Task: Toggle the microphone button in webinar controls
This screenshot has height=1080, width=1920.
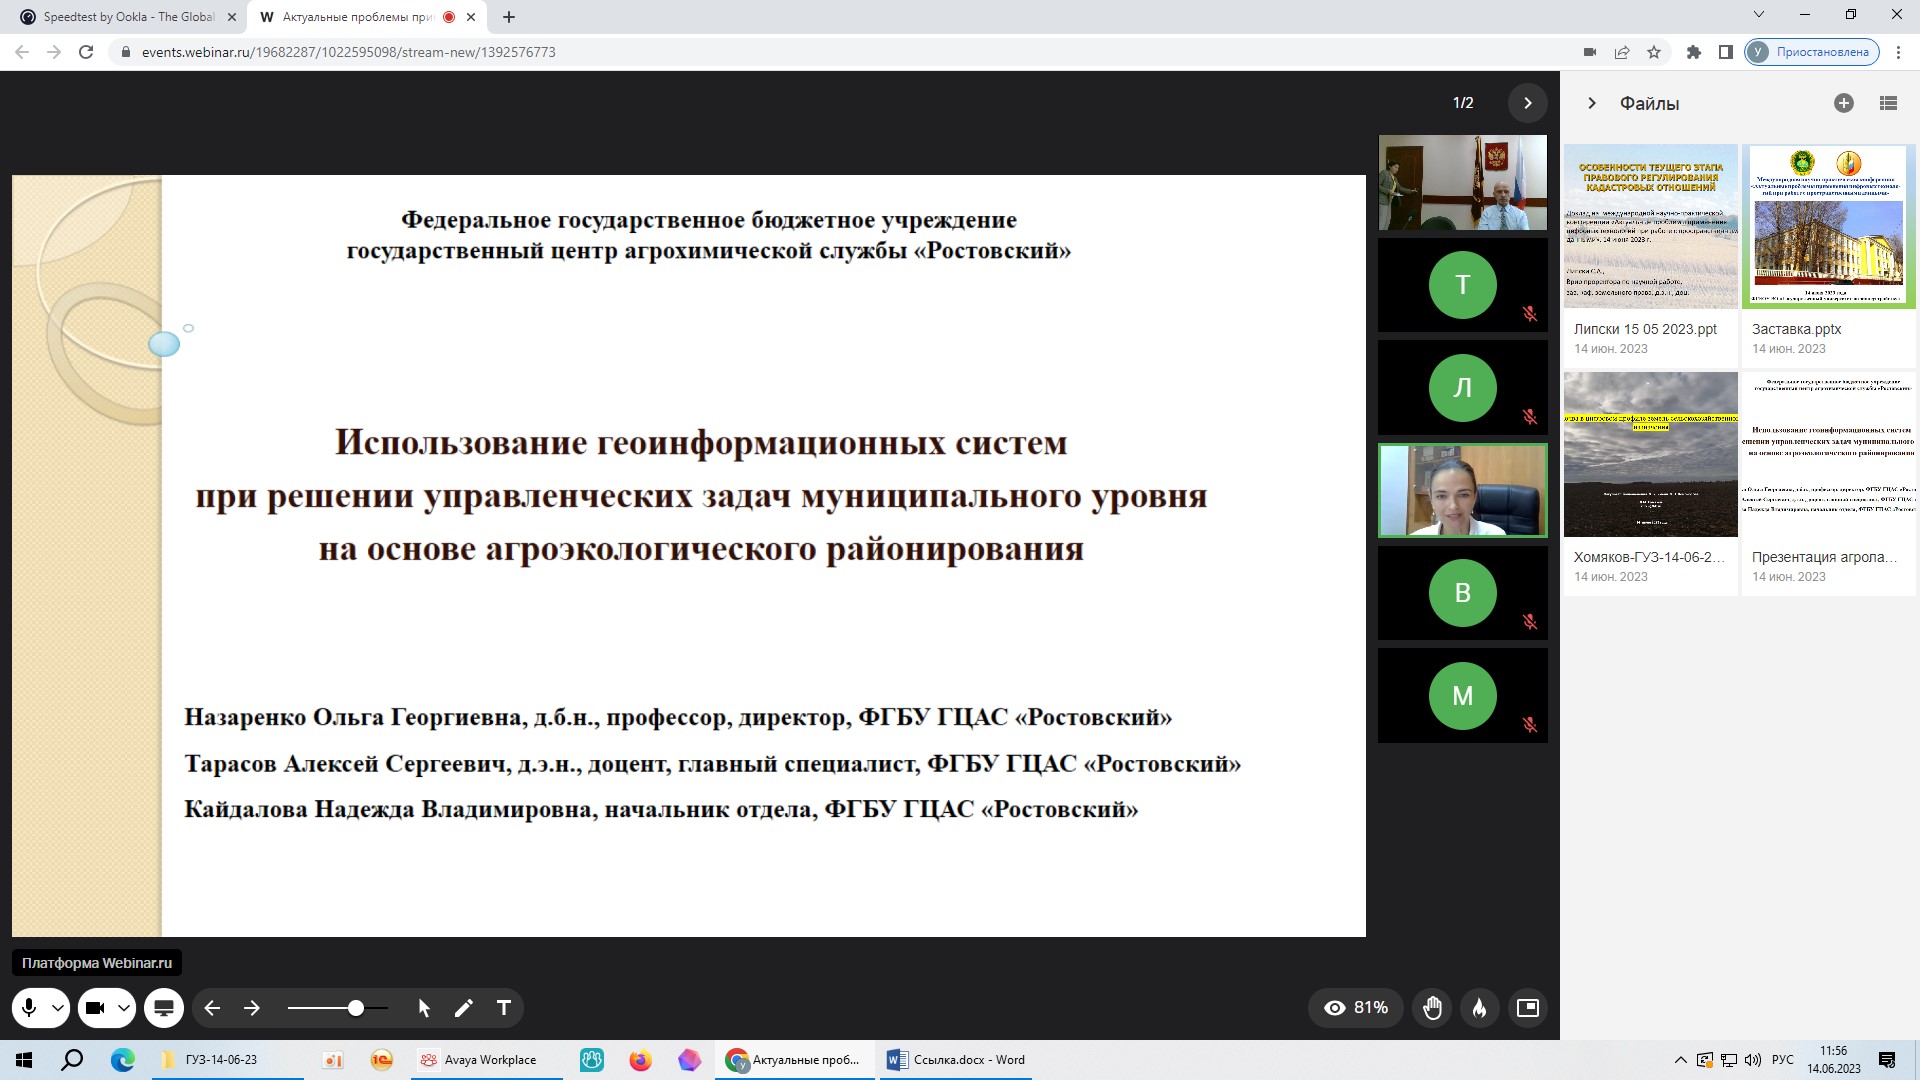Action: pos(29,1008)
